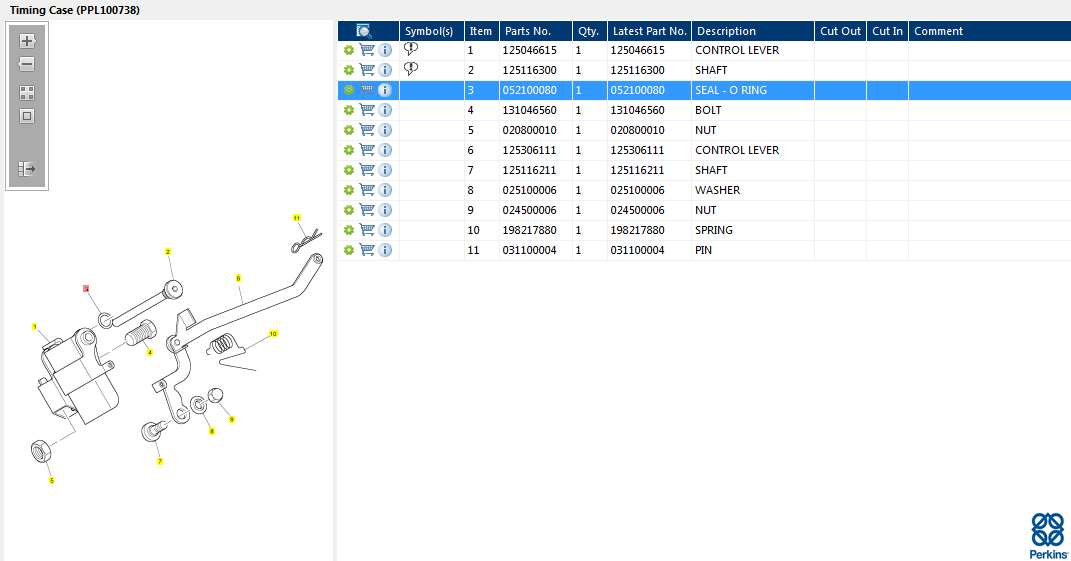Fit diagram to window icon
The height and width of the screenshot is (561, 1071).
point(27,116)
